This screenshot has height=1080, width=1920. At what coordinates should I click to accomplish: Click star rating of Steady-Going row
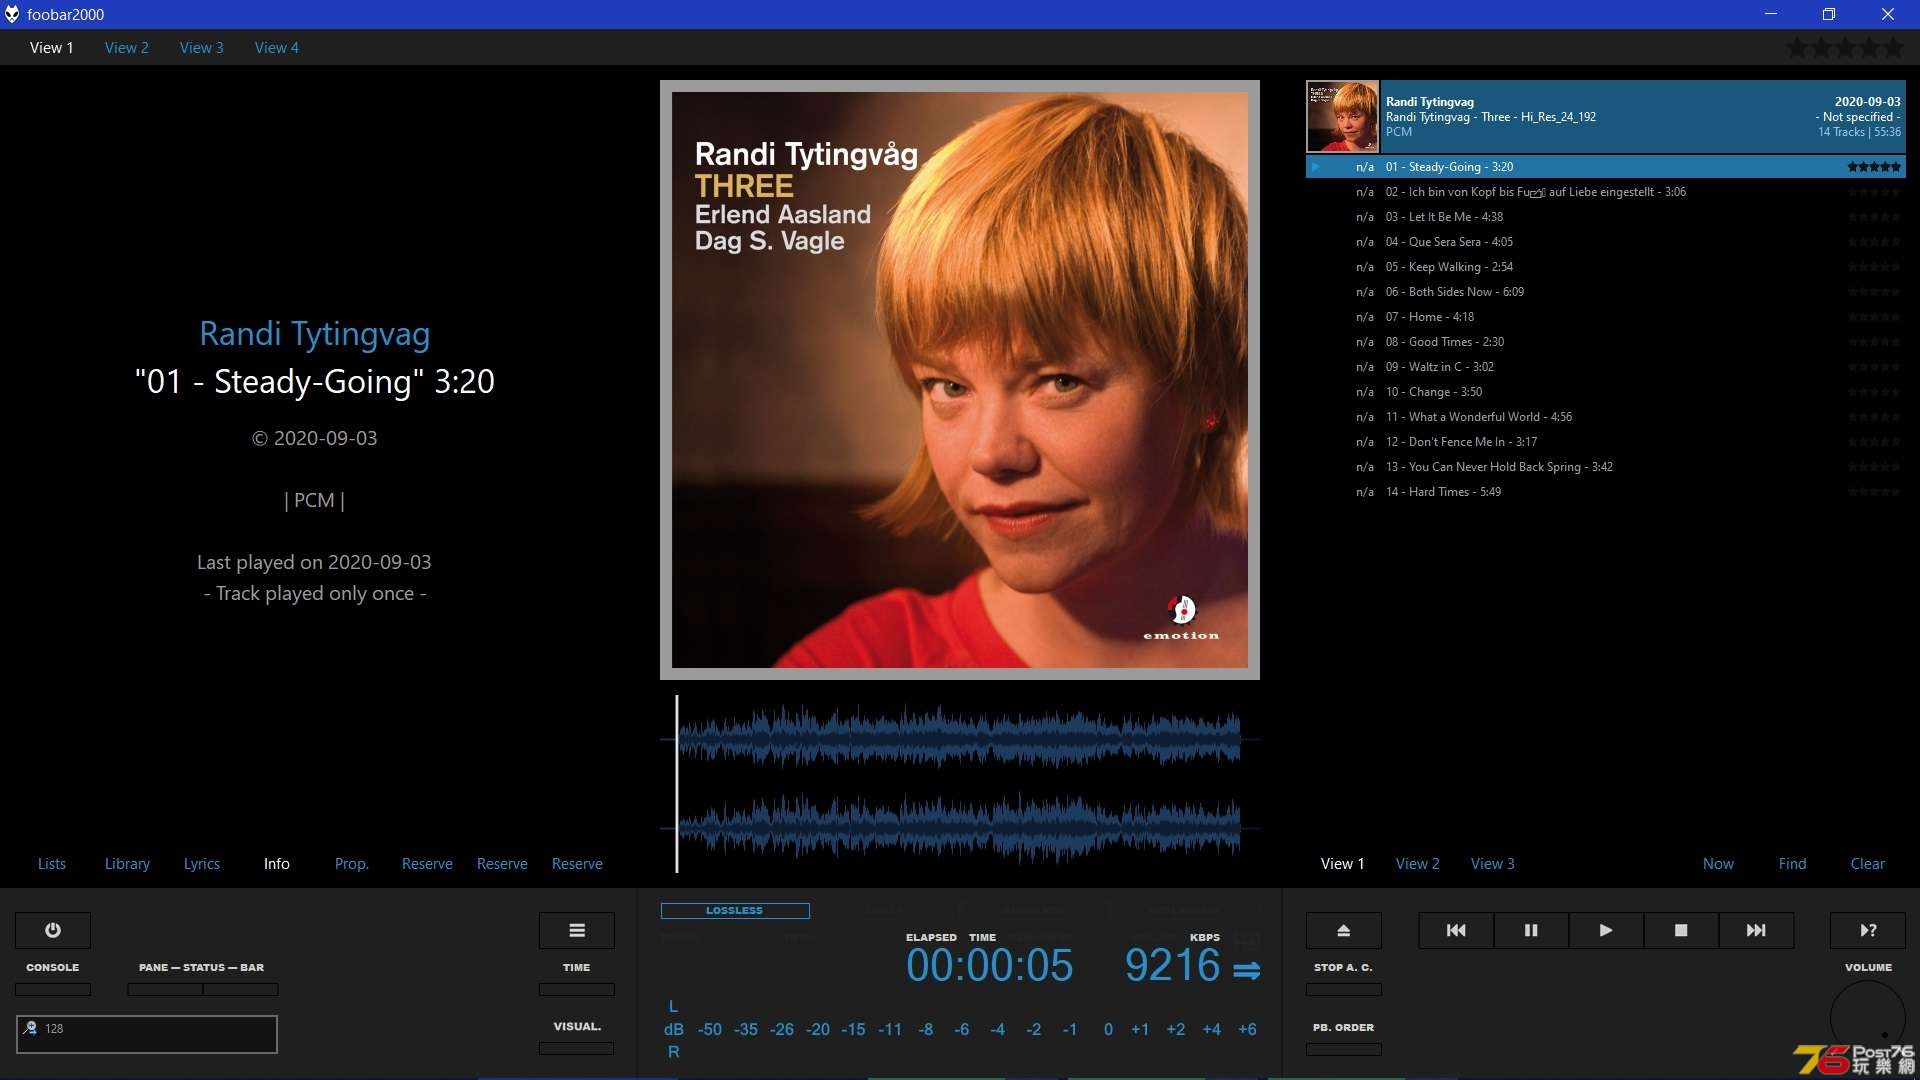tap(1874, 167)
